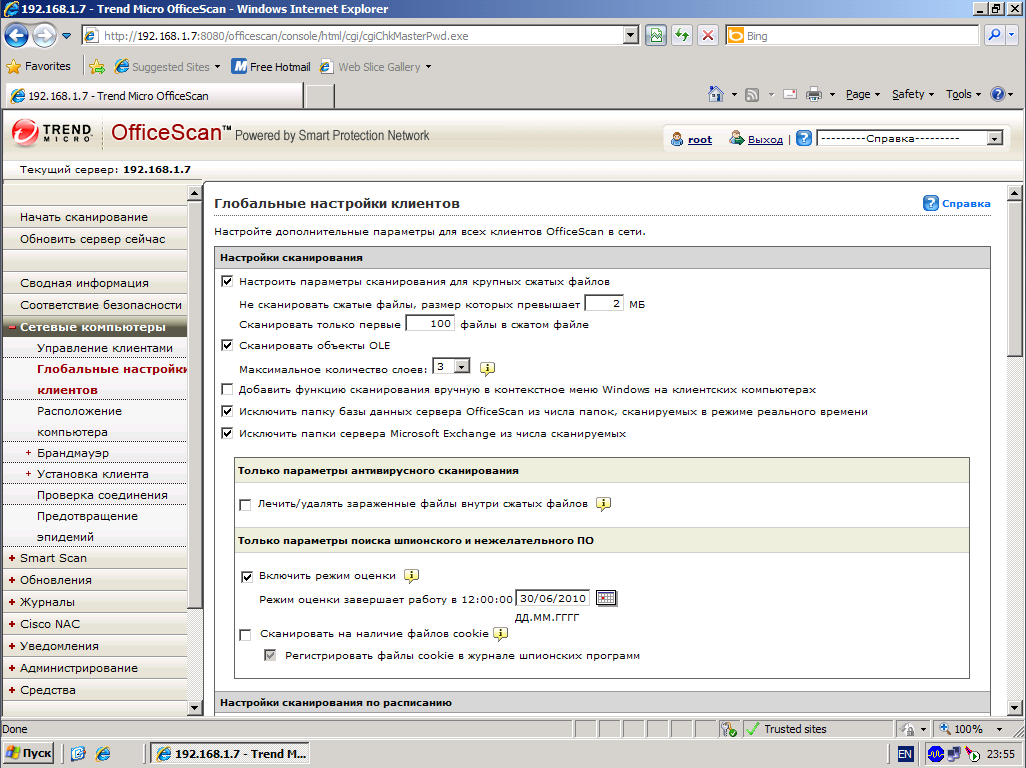Enable Добавить функцию сканирования вручную в контекстное меню
The height and width of the screenshot is (768, 1026).
click(x=227, y=389)
